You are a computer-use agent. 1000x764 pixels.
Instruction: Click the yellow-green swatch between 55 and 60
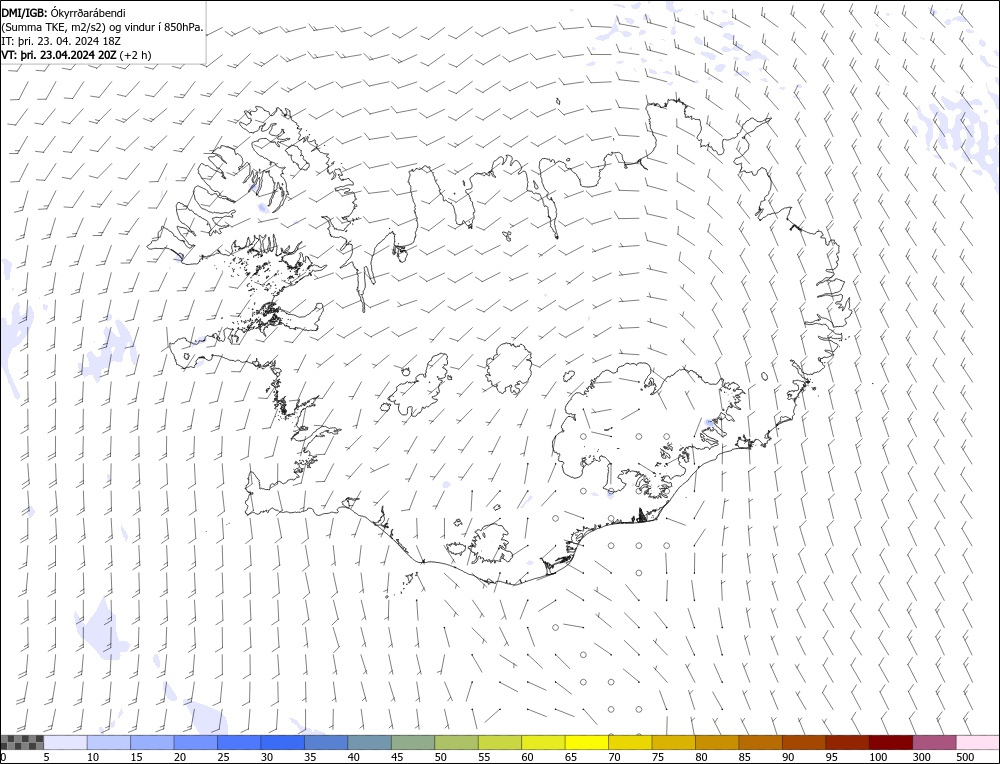[x=500, y=742]
